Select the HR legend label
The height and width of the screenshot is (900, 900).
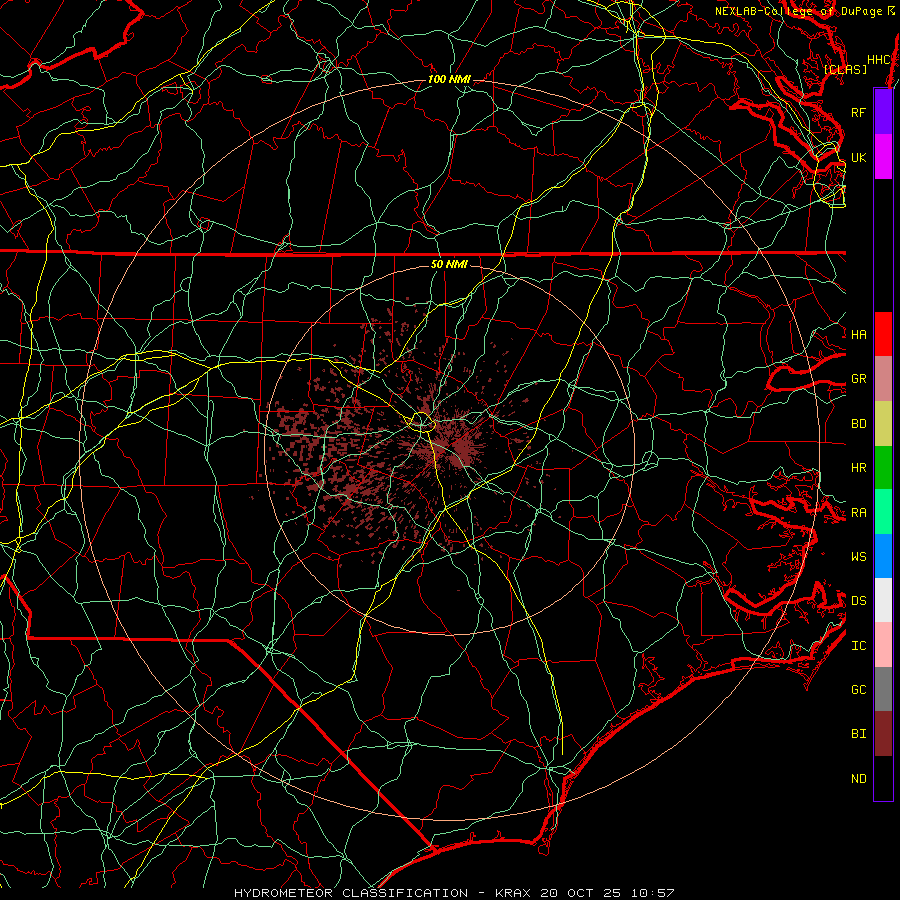pos(858,468)
